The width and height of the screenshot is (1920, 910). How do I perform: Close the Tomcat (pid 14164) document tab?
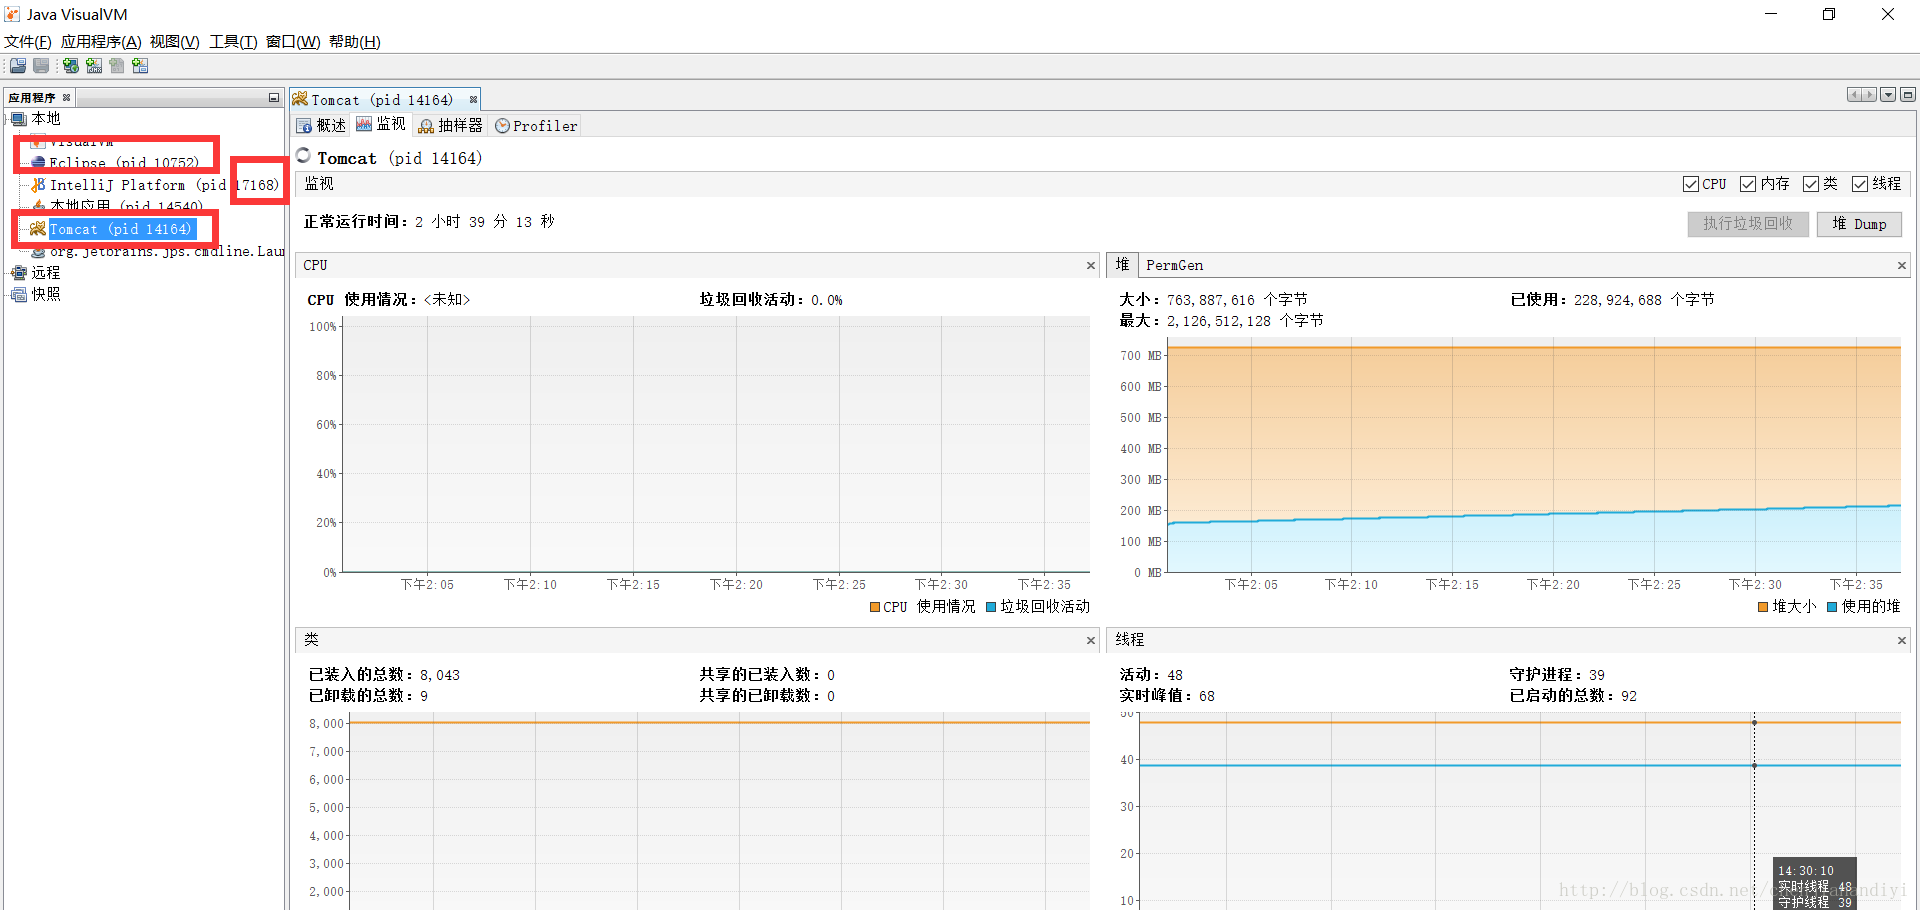tap(473, 100)
